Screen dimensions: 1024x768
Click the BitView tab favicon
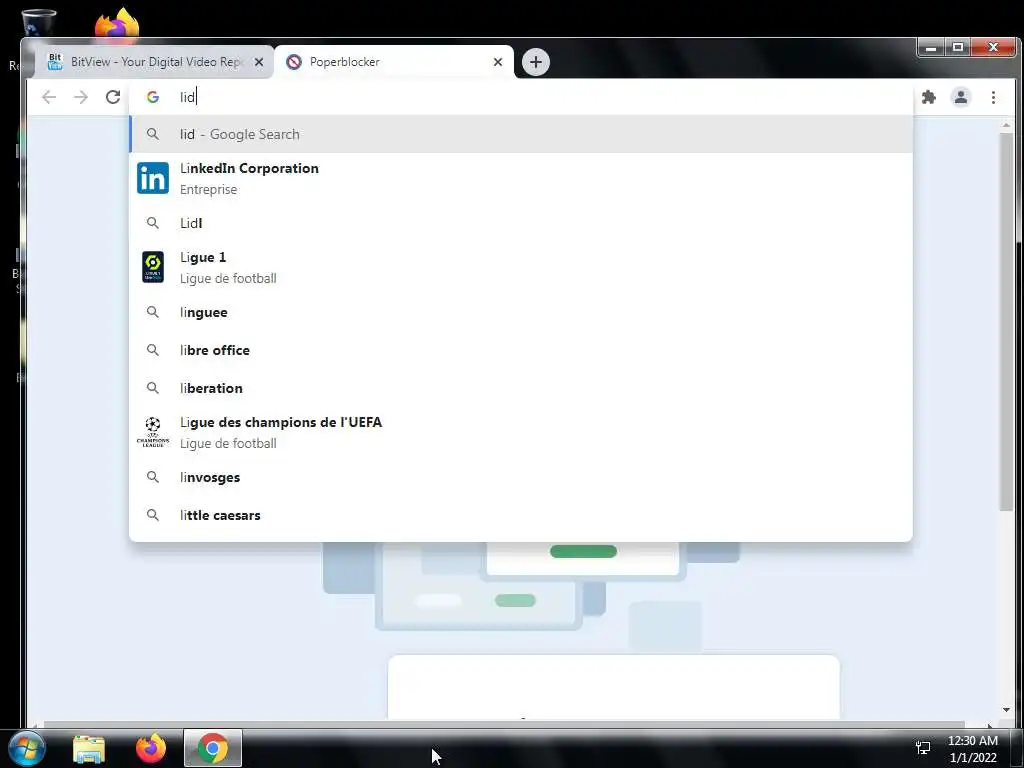pos(55,62)
